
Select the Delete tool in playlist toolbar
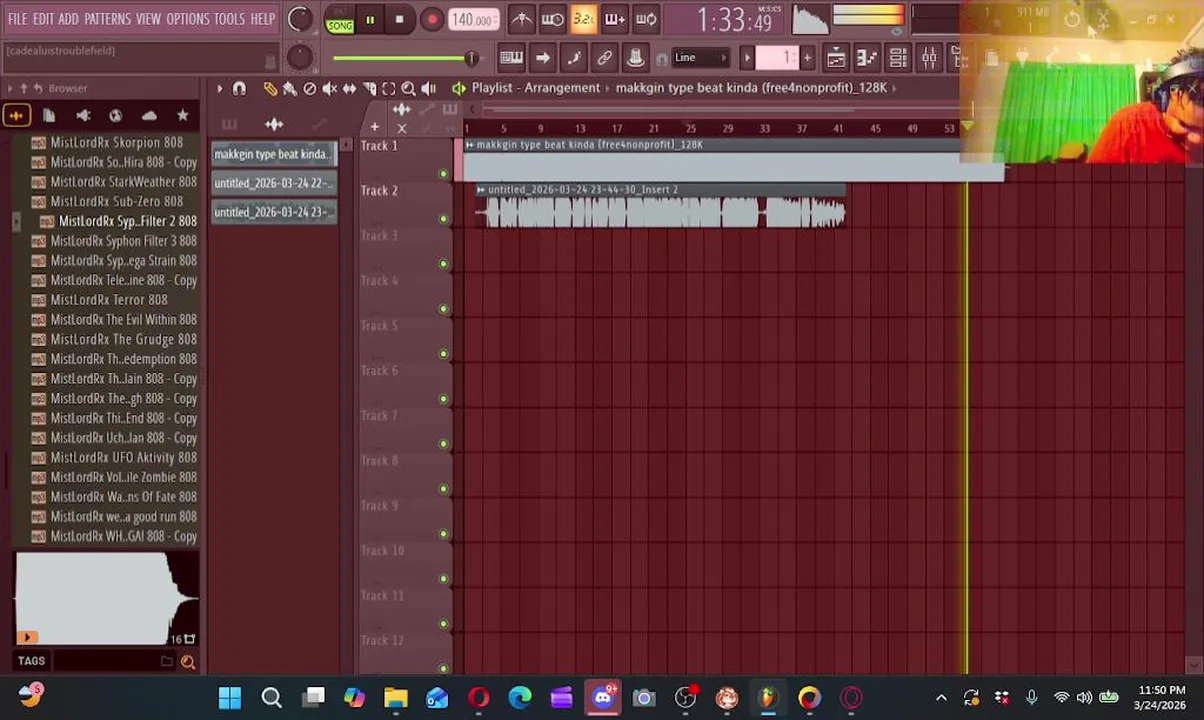[310, 89]
